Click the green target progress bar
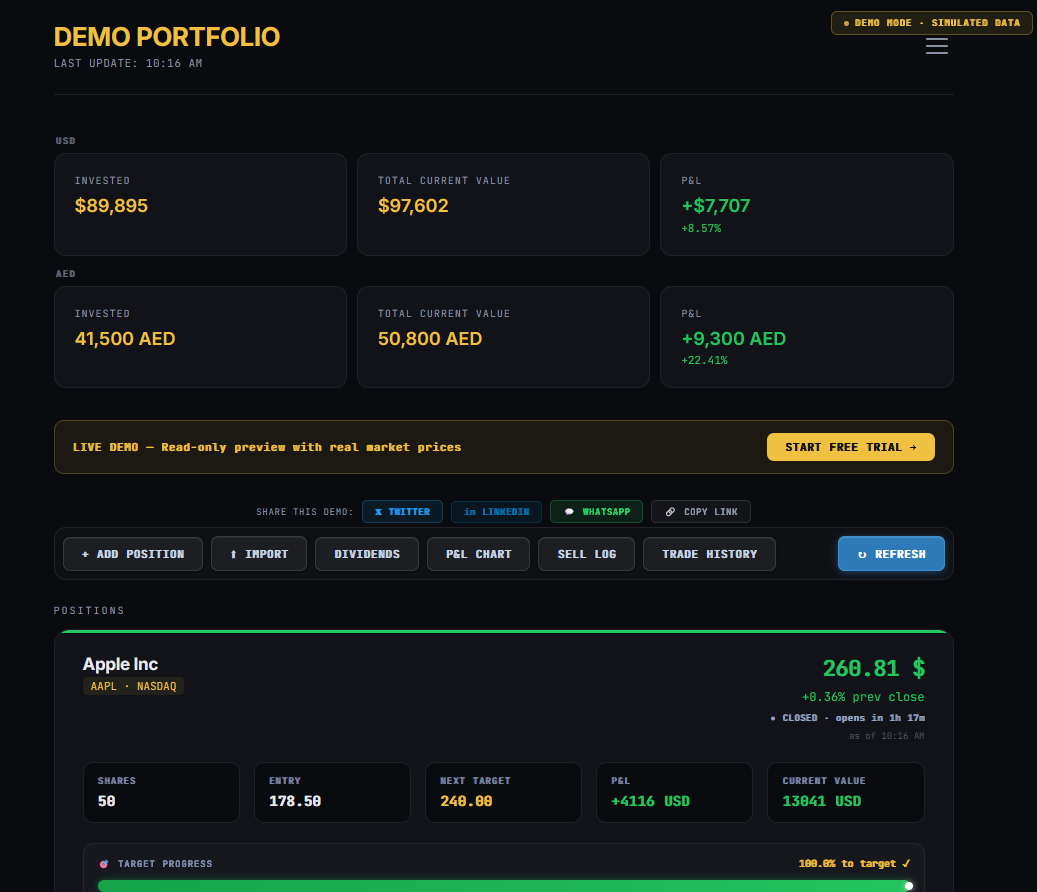This screenshot has width=1037, height=892. point(503,885)
